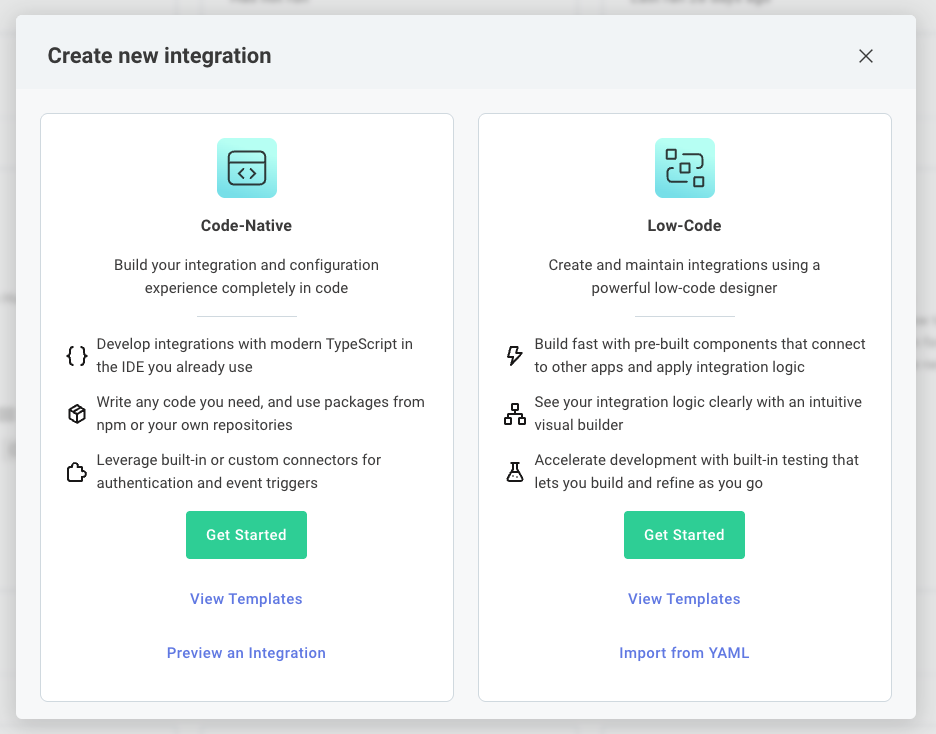Viewport: 936px width, 734px height.
Task: Click the npm package box icon
Action: pos(77,412)
